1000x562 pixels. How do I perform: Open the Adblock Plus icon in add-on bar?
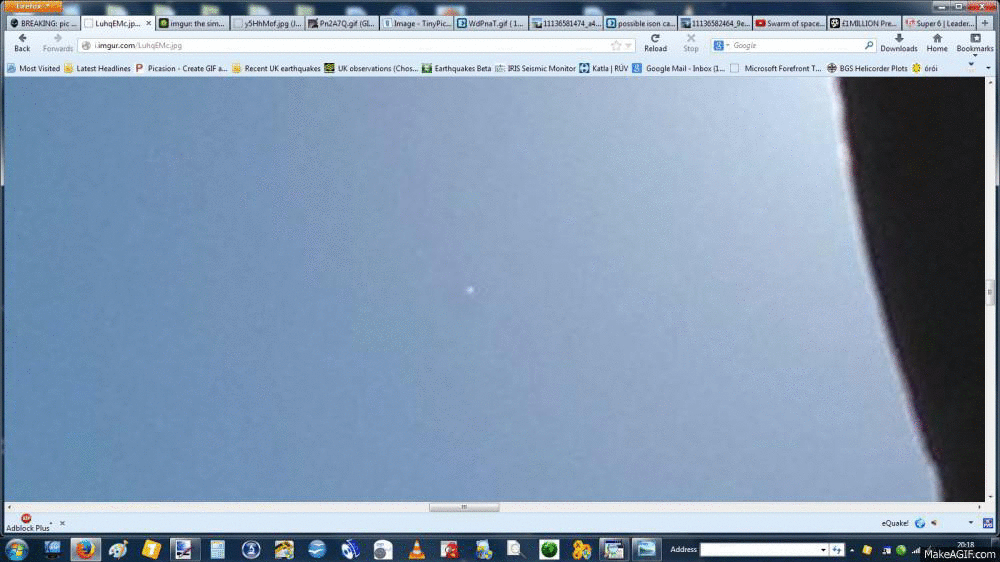[x=26, y=519]
